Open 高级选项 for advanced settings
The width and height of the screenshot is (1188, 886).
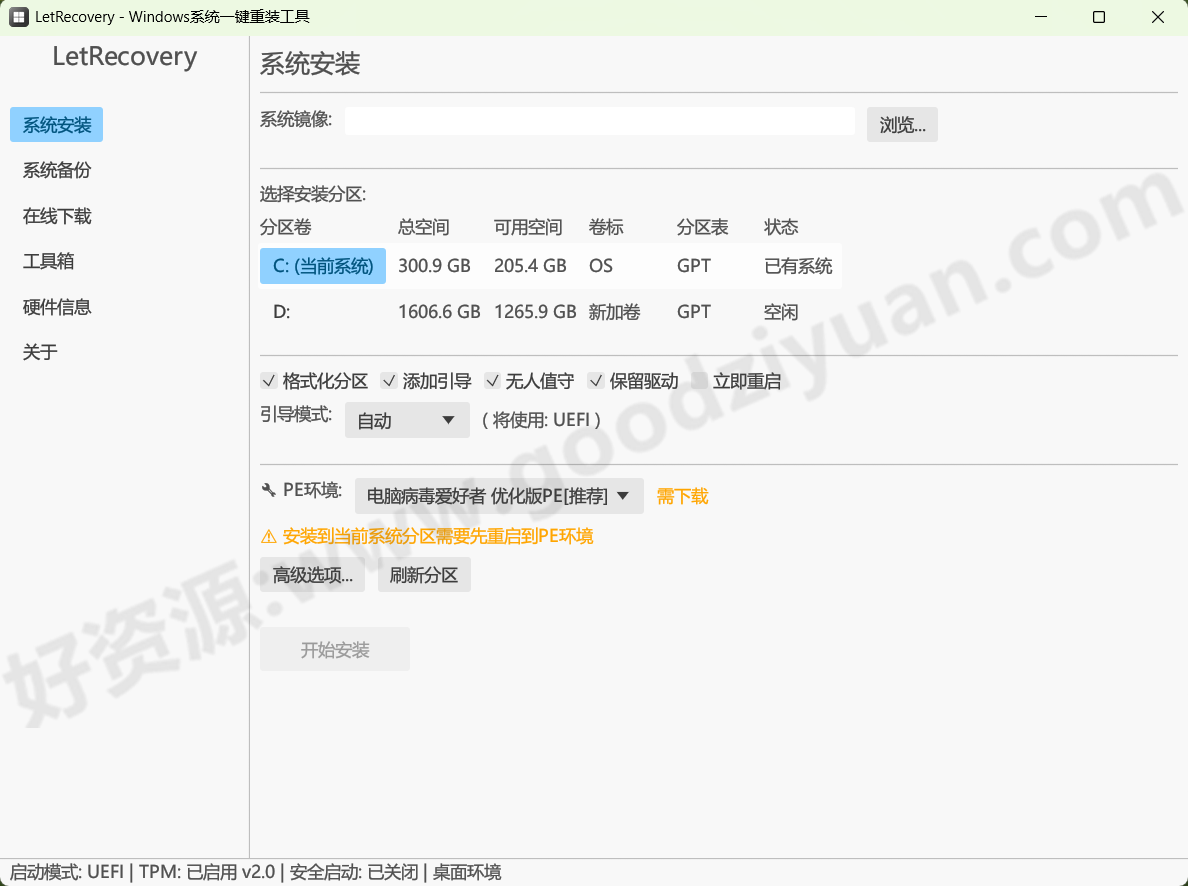point(312,574)
